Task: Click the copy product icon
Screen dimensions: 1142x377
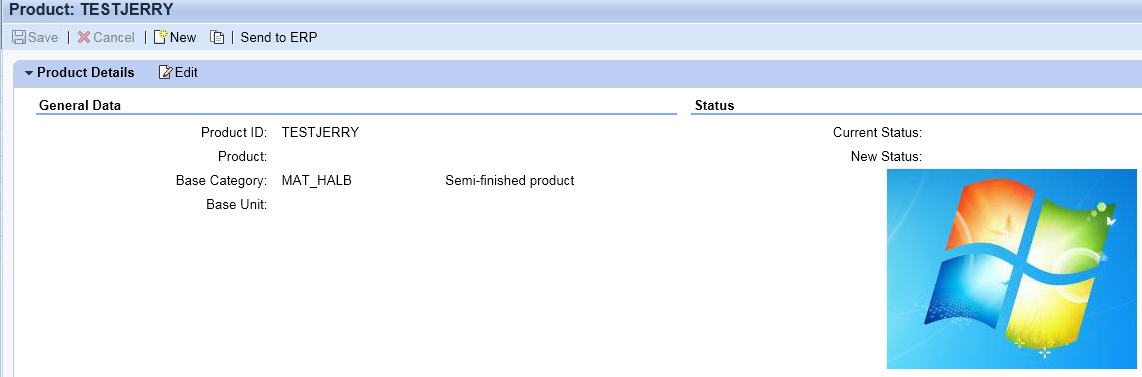Action: pos(217,37)
